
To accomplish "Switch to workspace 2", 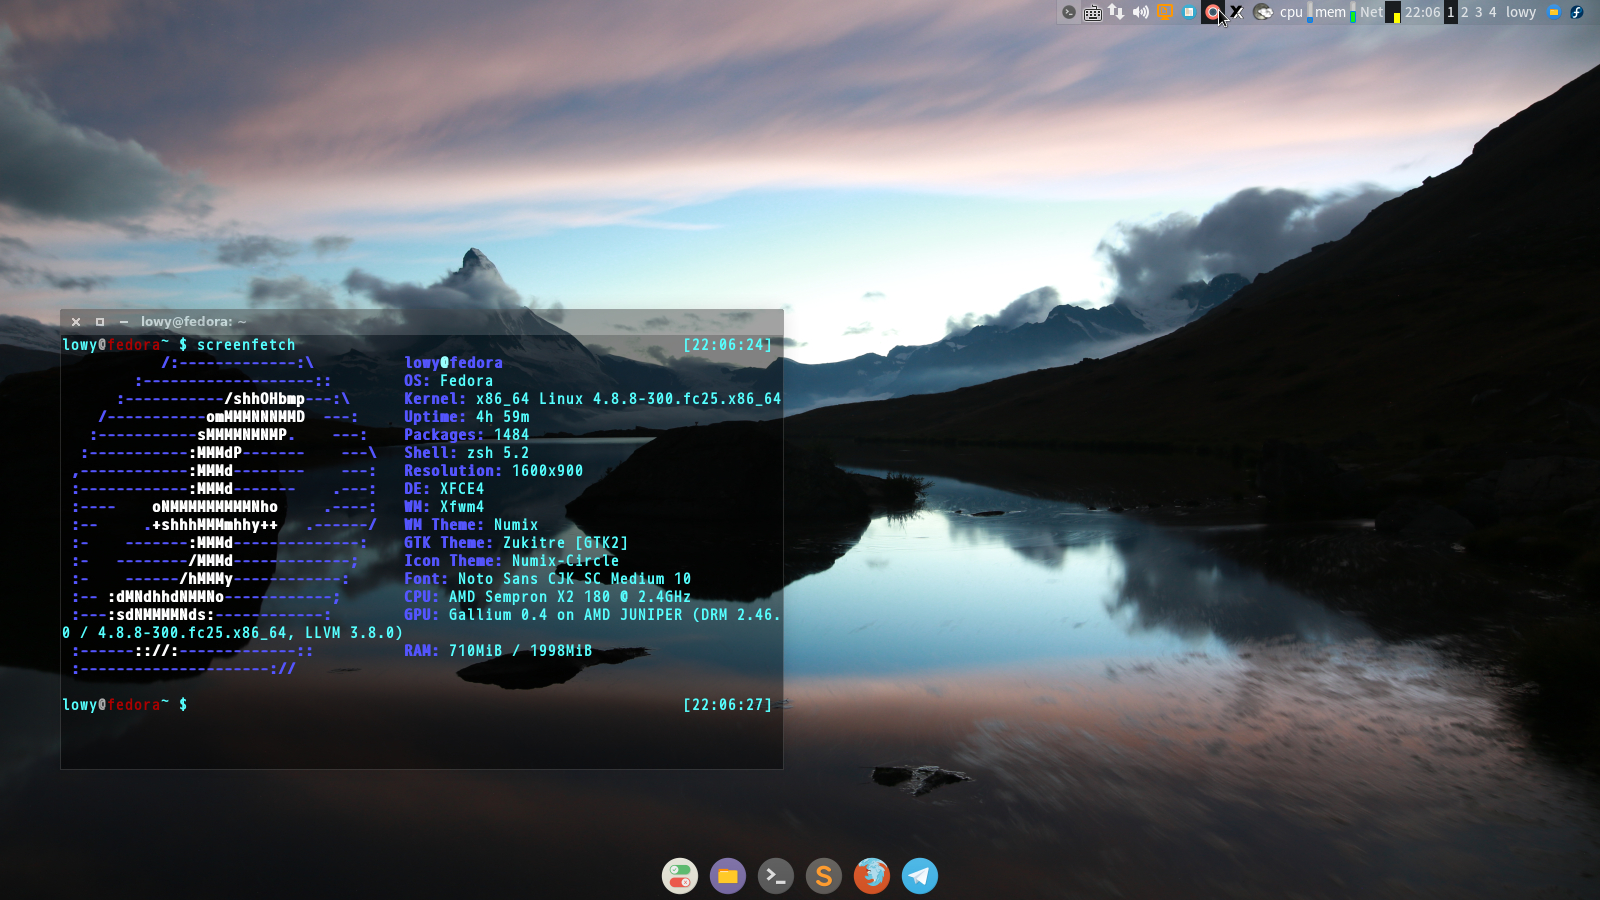I will [x=1465, y=12].
